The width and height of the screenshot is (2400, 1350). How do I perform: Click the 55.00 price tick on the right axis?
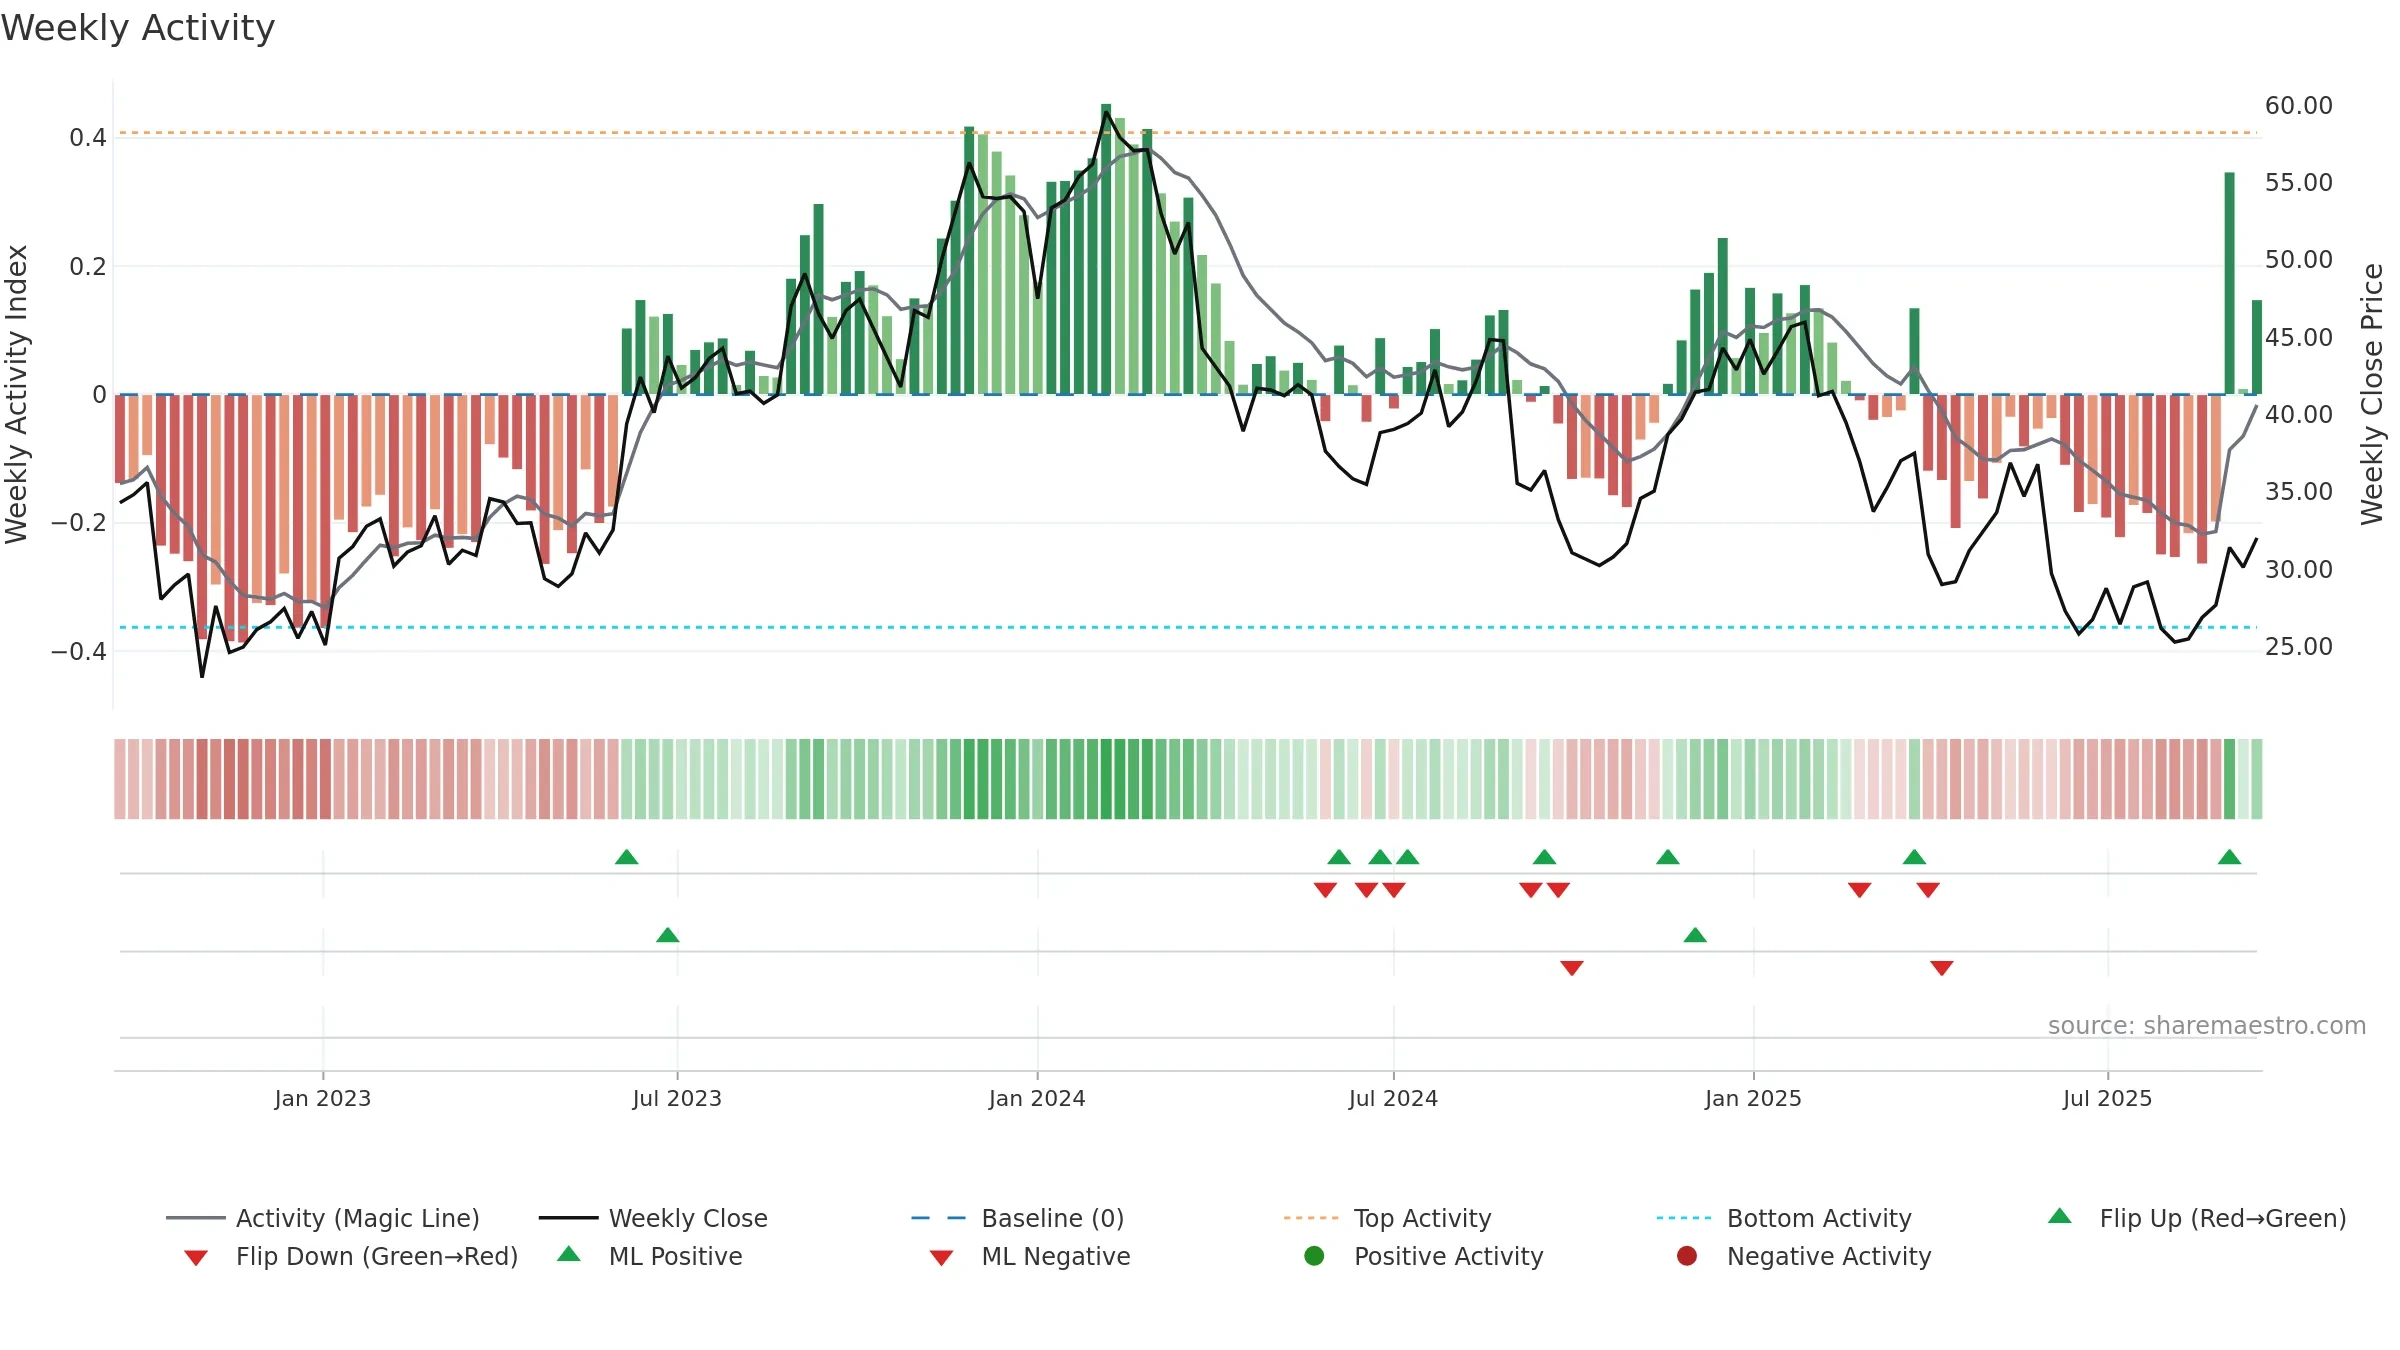[2298, 182]
